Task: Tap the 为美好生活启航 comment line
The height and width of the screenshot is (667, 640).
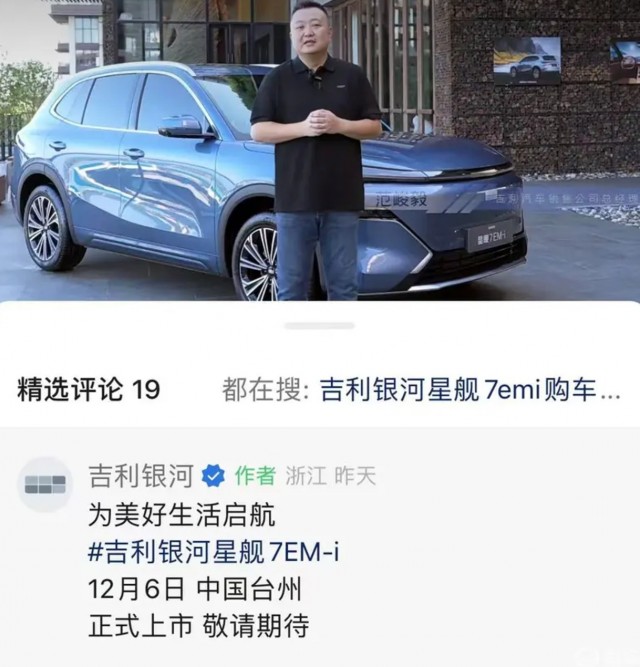Action: click(182, 515)
